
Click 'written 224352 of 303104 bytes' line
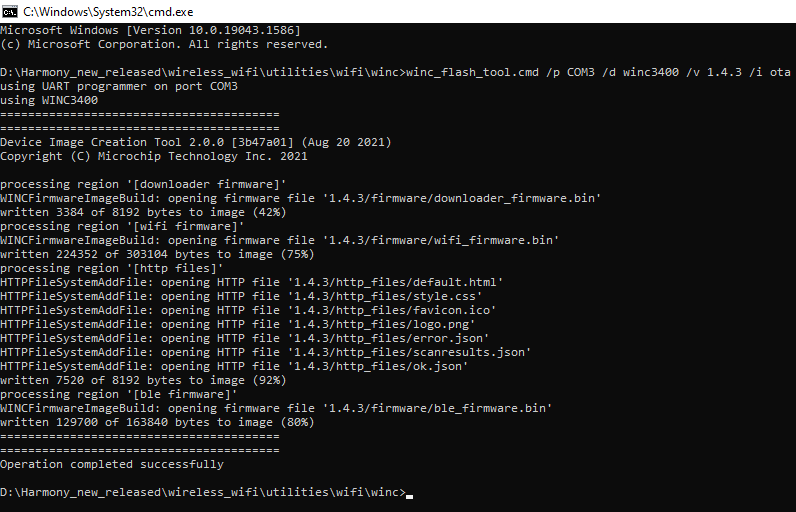click(157, 254)
